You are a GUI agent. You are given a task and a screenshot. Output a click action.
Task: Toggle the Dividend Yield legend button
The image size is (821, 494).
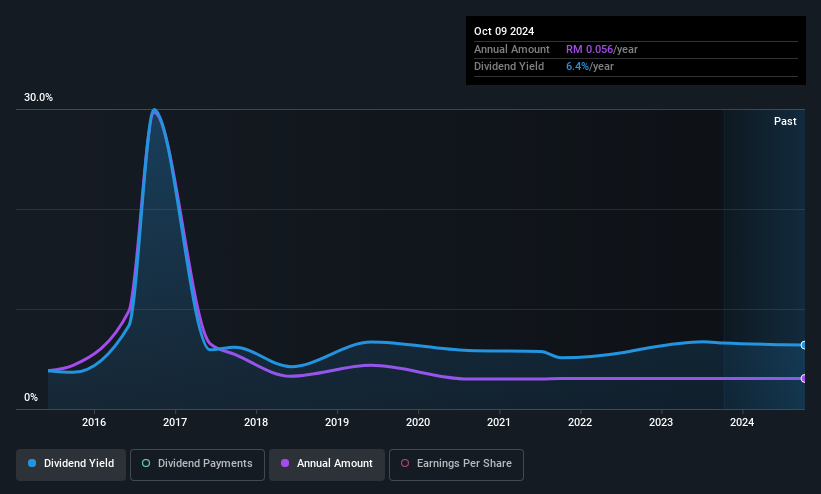[71, 464]
